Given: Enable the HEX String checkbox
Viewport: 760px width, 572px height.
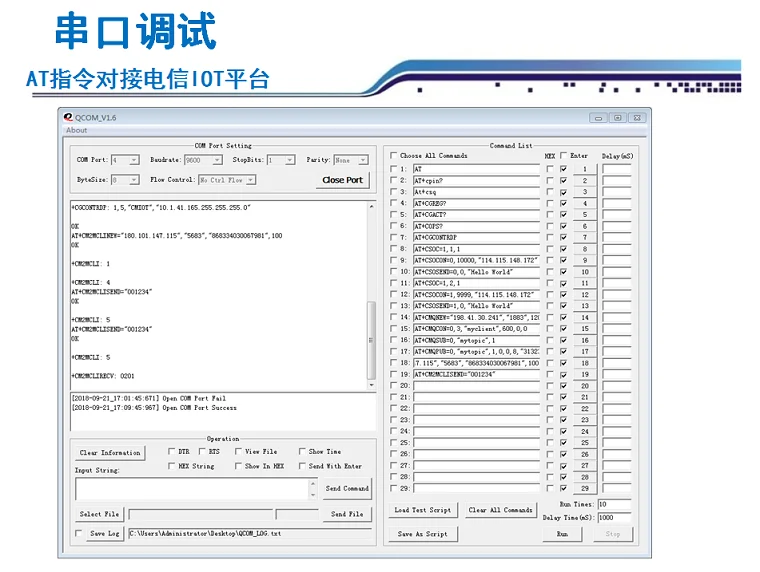Looking at the screenshot, I should point(171,466).
